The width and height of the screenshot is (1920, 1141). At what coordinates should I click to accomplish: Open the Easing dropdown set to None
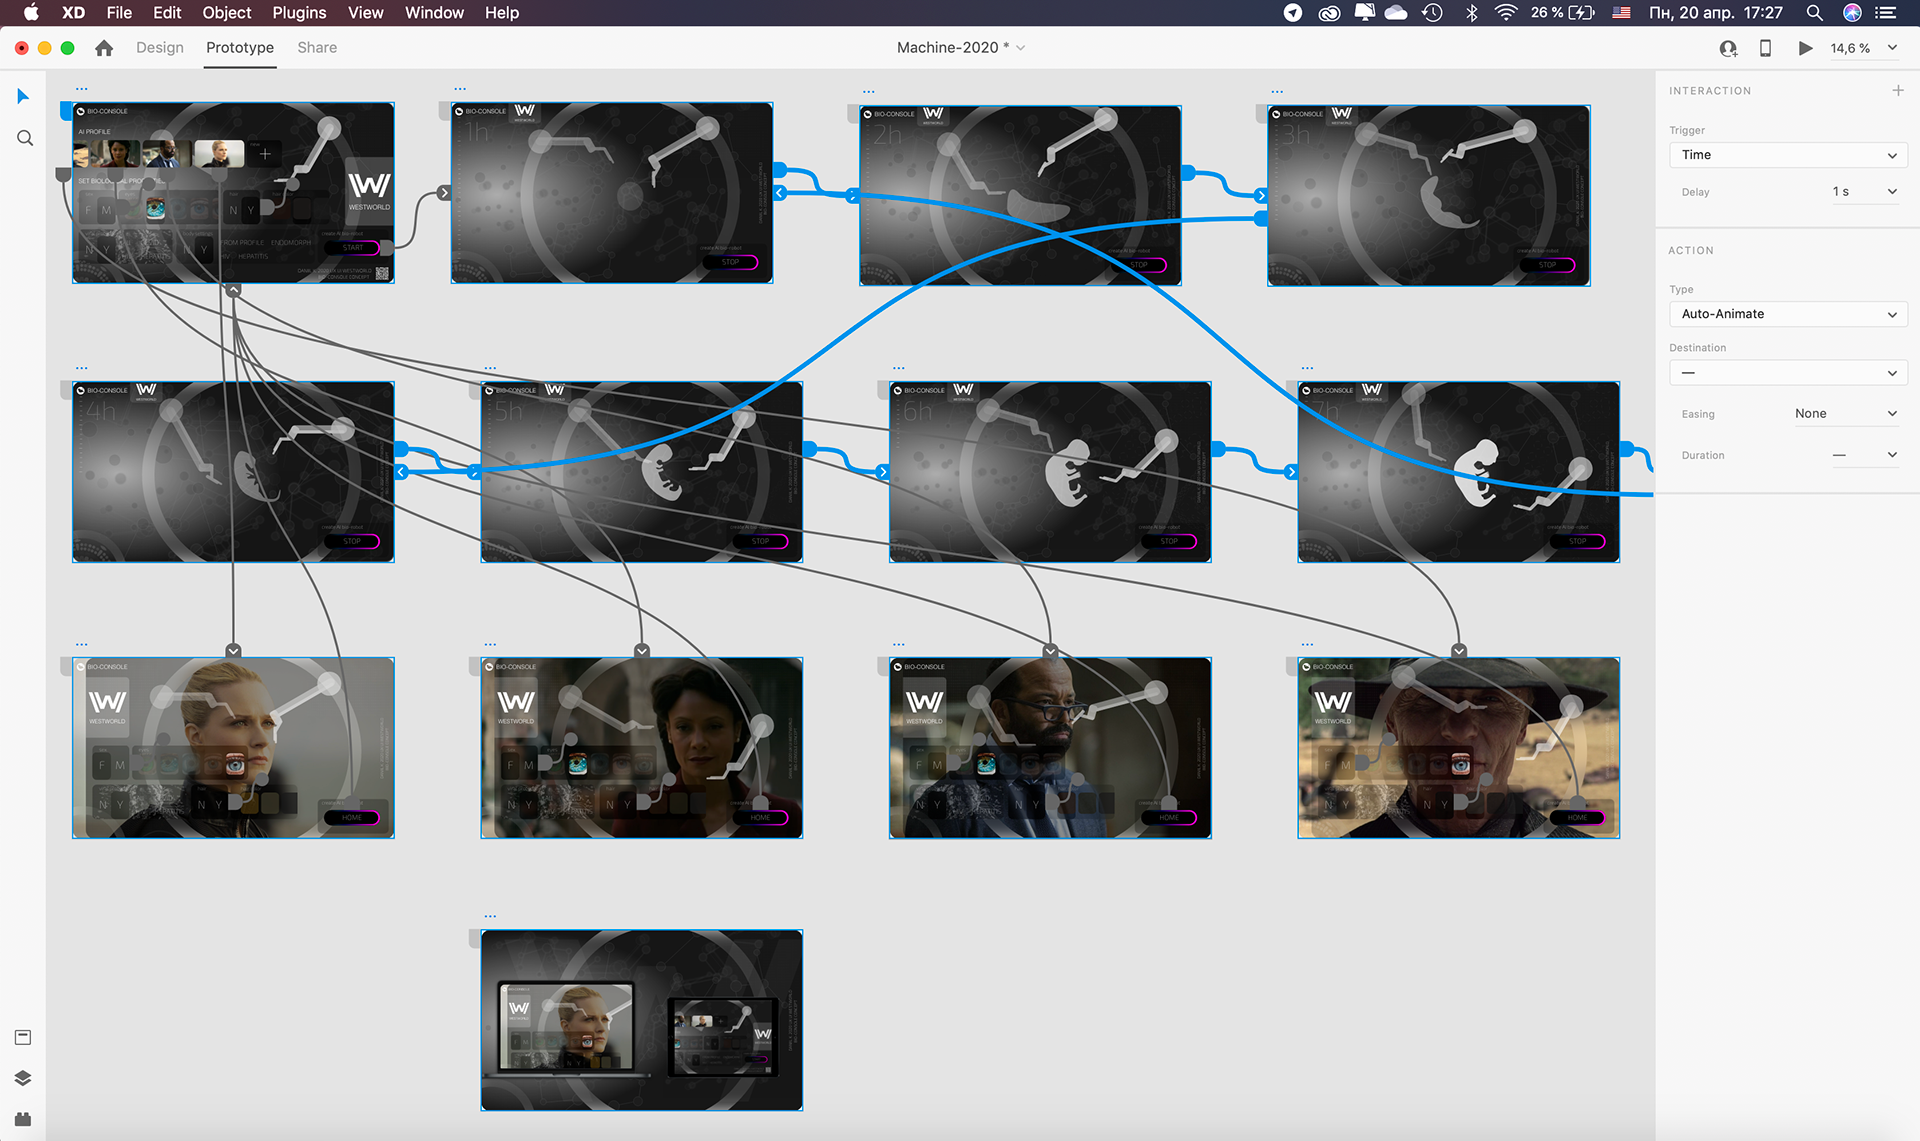[x=1845, y=413]
